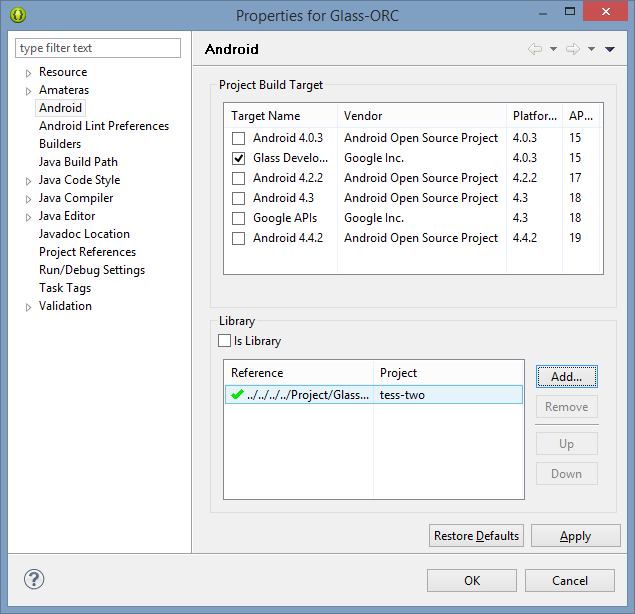This screenshot has width=635, height=614.
Task: Check the Android 4.2.2 target checkbox
Action: (x=238, y=178)
